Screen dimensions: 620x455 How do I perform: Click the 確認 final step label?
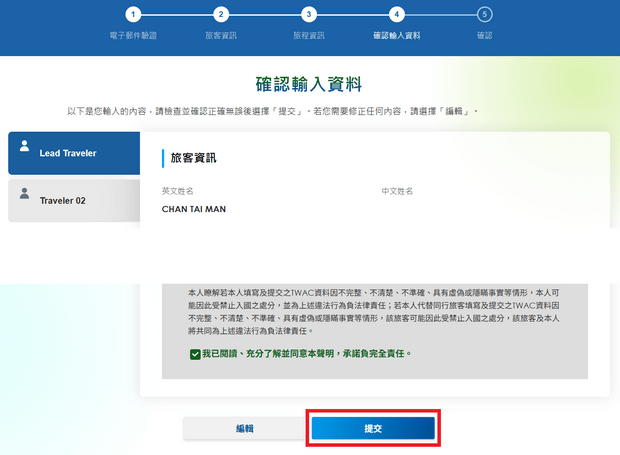485,36
